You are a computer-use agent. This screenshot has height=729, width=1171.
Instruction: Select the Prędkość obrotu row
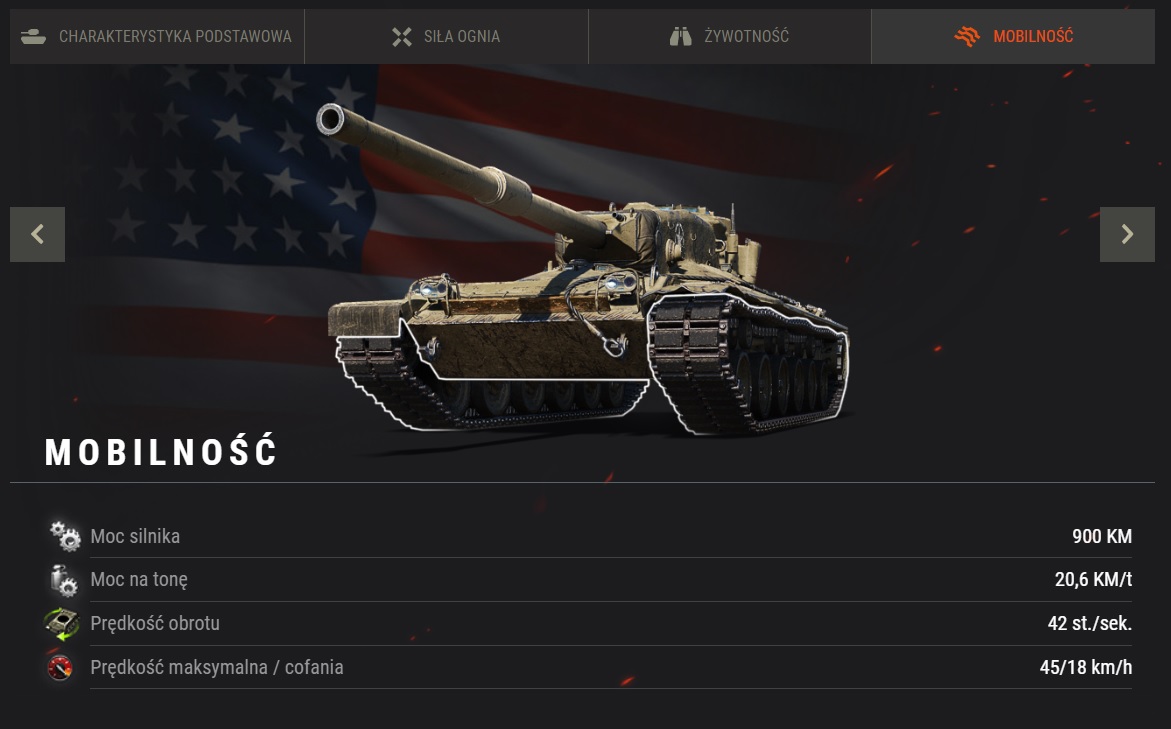point(588,624)
